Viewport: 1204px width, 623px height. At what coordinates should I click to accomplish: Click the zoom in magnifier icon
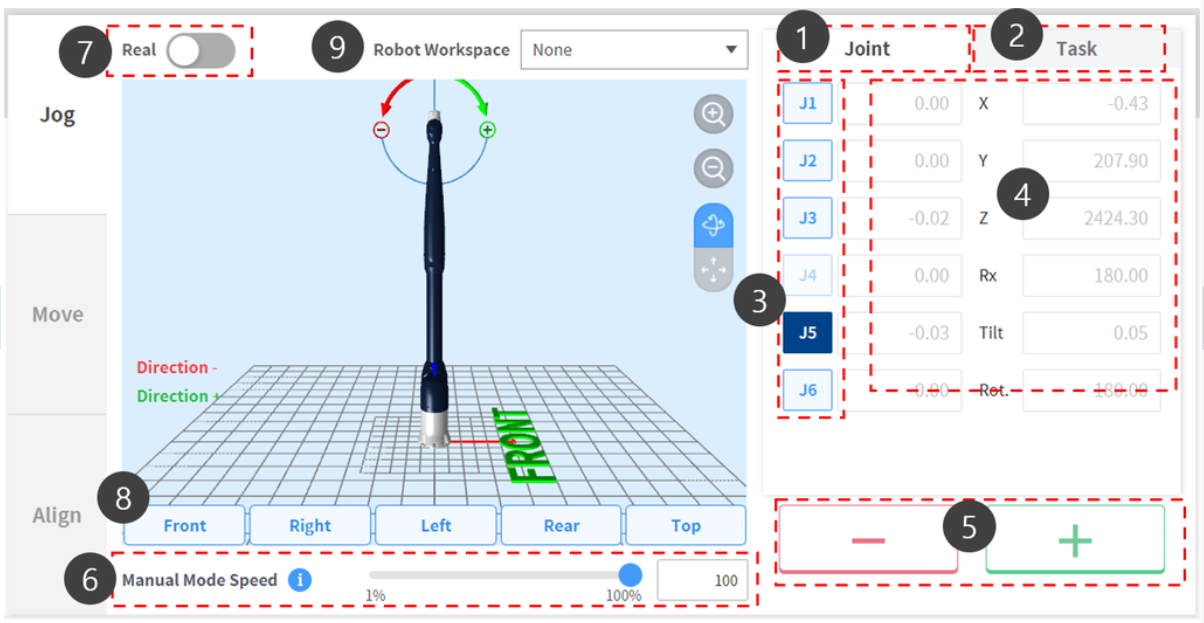click(x=713, y=115)
